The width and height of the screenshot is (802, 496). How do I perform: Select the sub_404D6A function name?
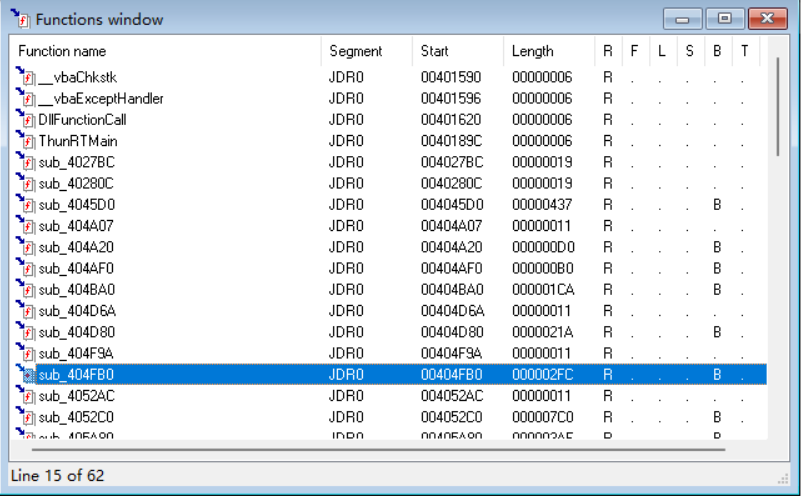pyautogui.click(x=77, y=311)
